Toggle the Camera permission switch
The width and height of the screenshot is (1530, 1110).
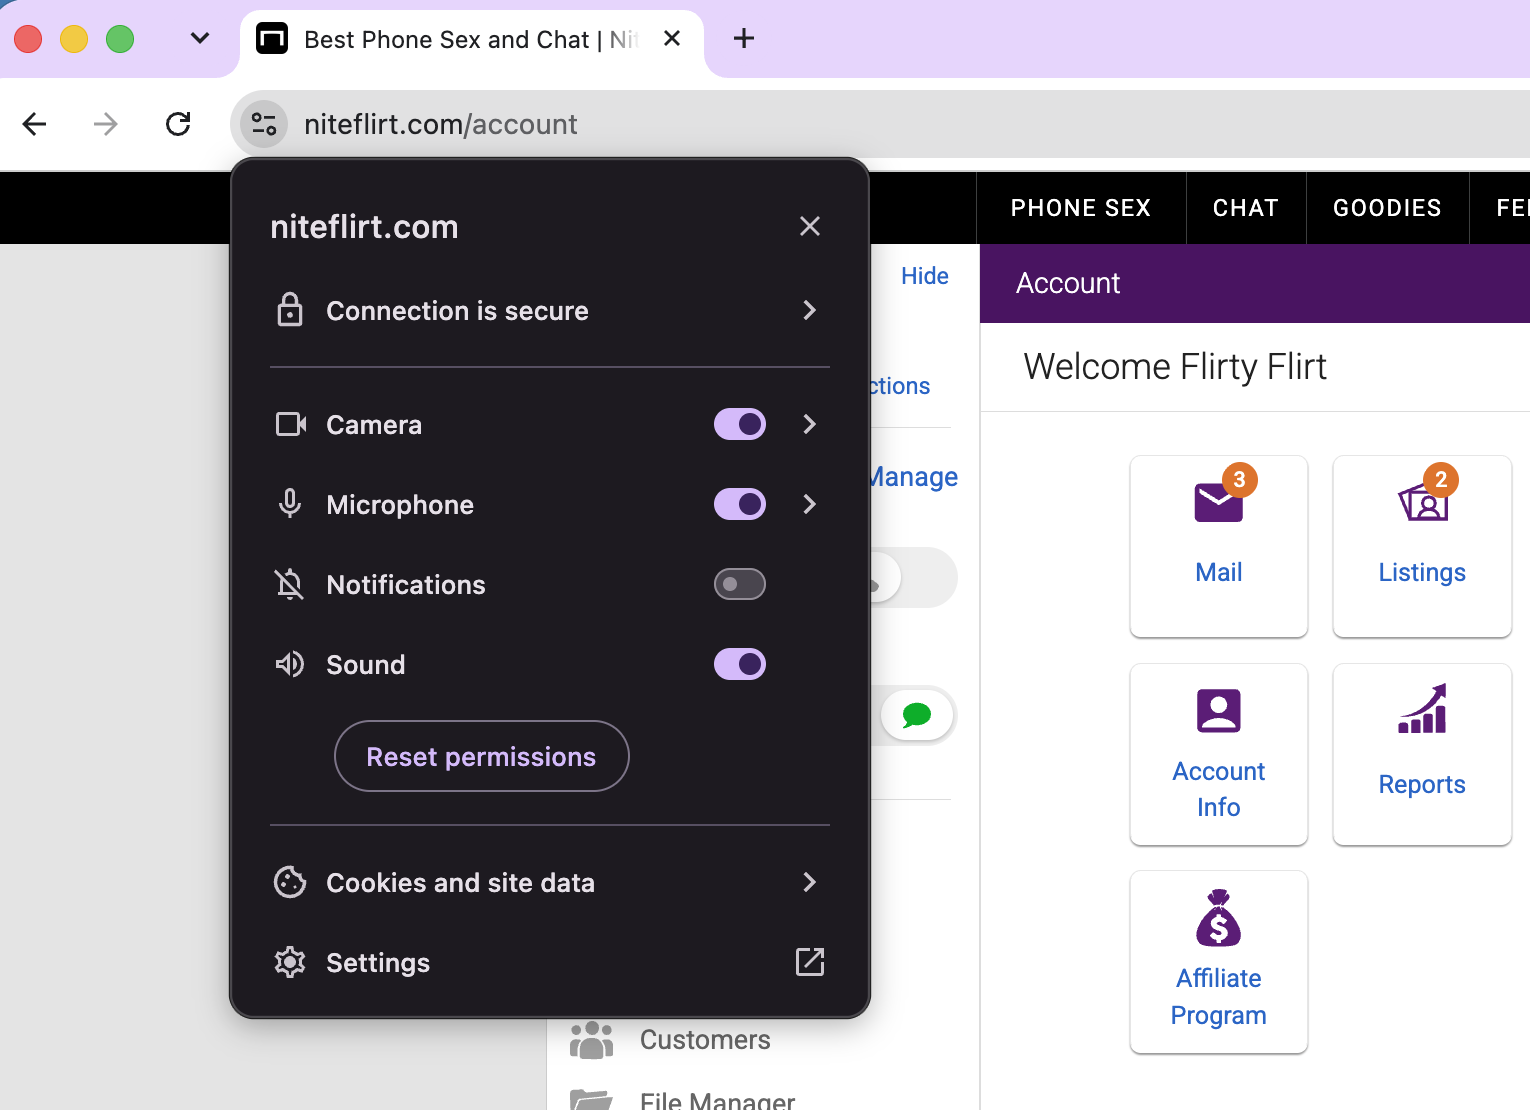pyautogui.click(x=740, y=424)
